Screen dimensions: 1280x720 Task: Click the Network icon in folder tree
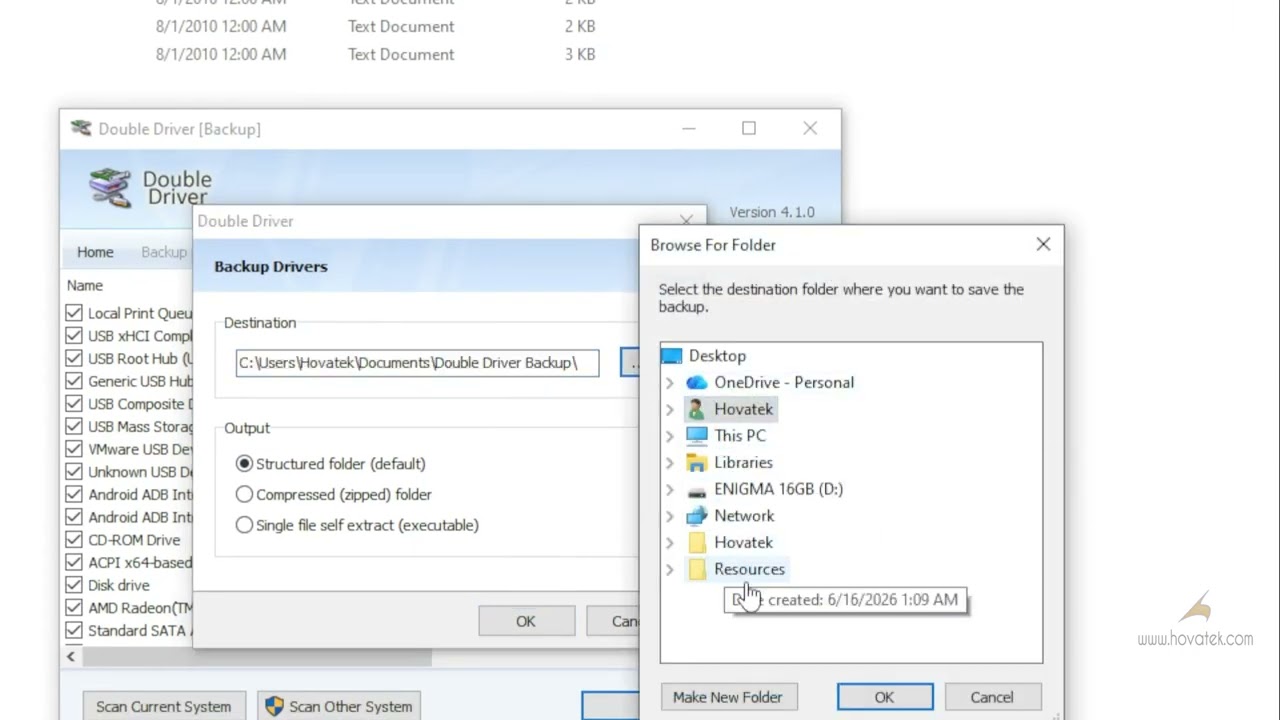697,516
